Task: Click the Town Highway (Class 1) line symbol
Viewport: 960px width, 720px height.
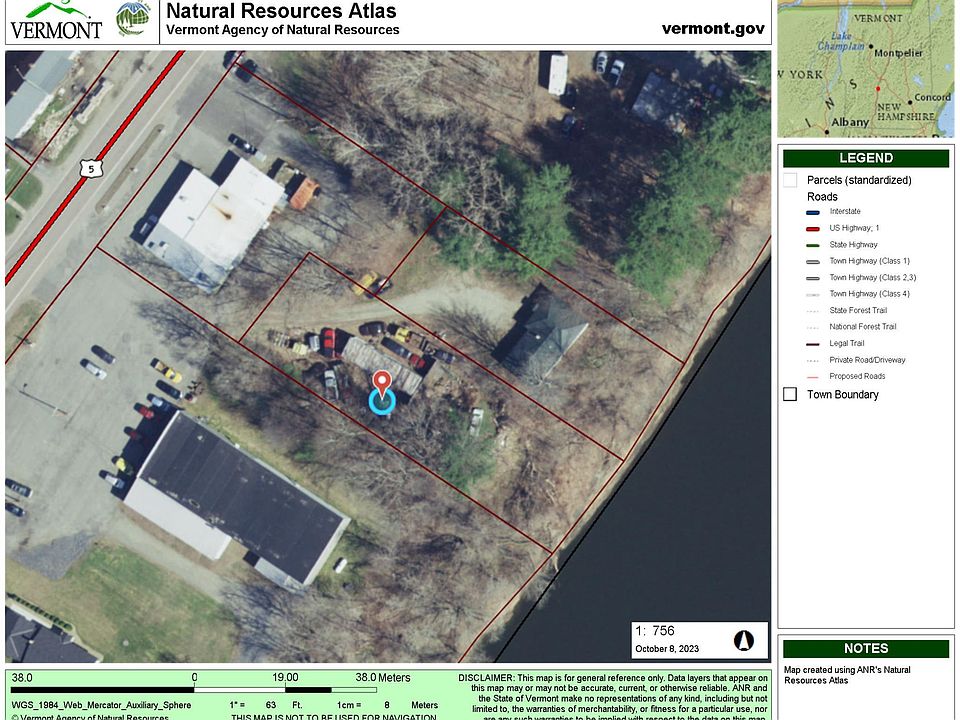Action: point(813,262)
